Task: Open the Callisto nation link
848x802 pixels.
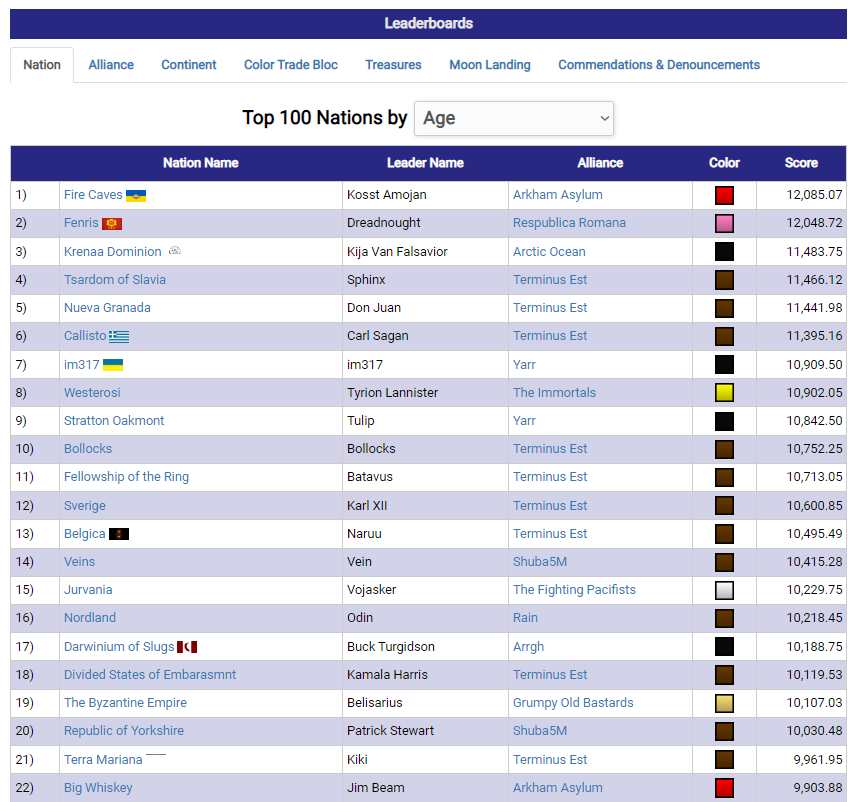Action: [85, 336]
